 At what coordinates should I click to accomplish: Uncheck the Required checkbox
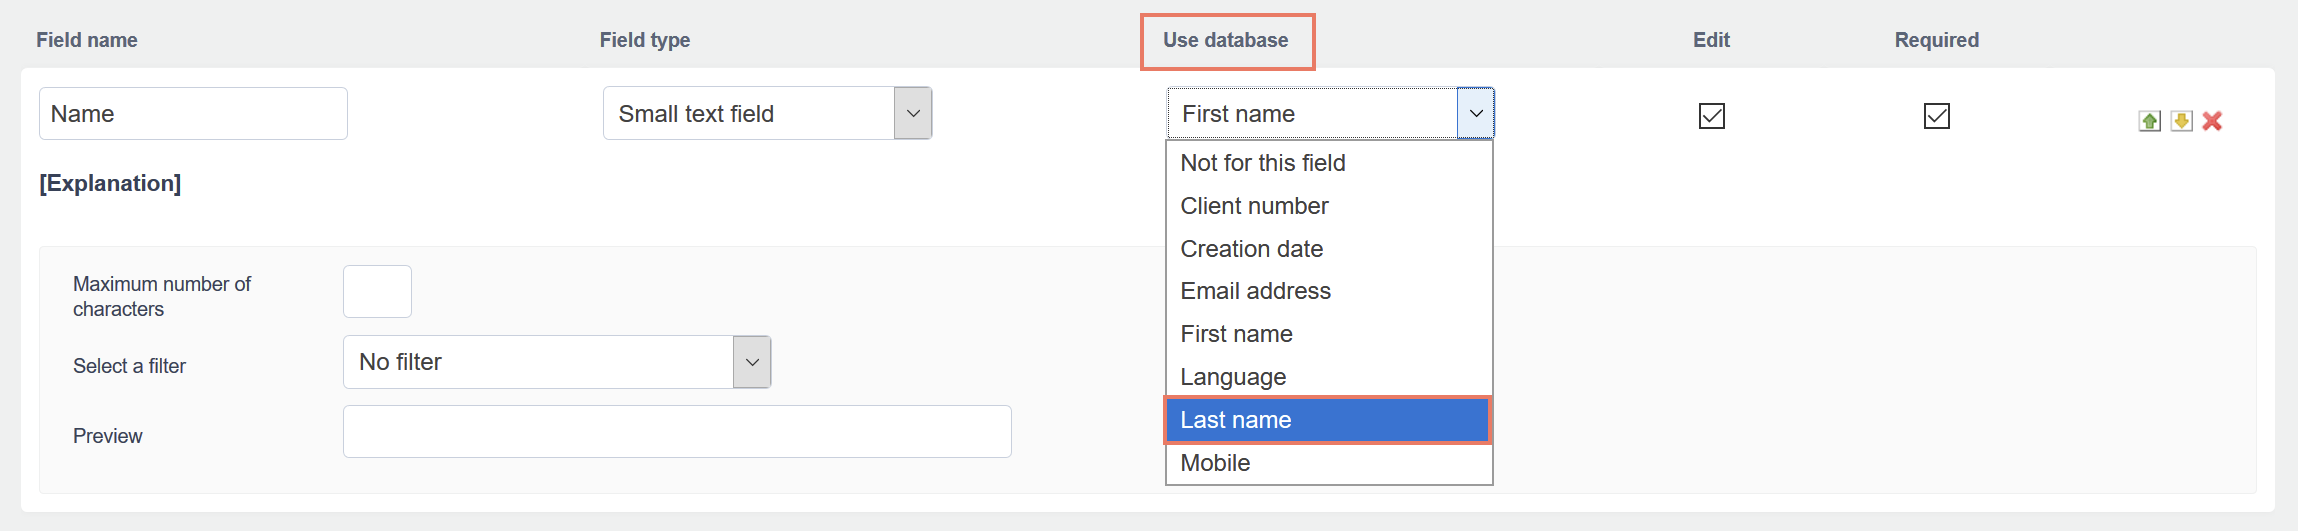(1936, 116)
